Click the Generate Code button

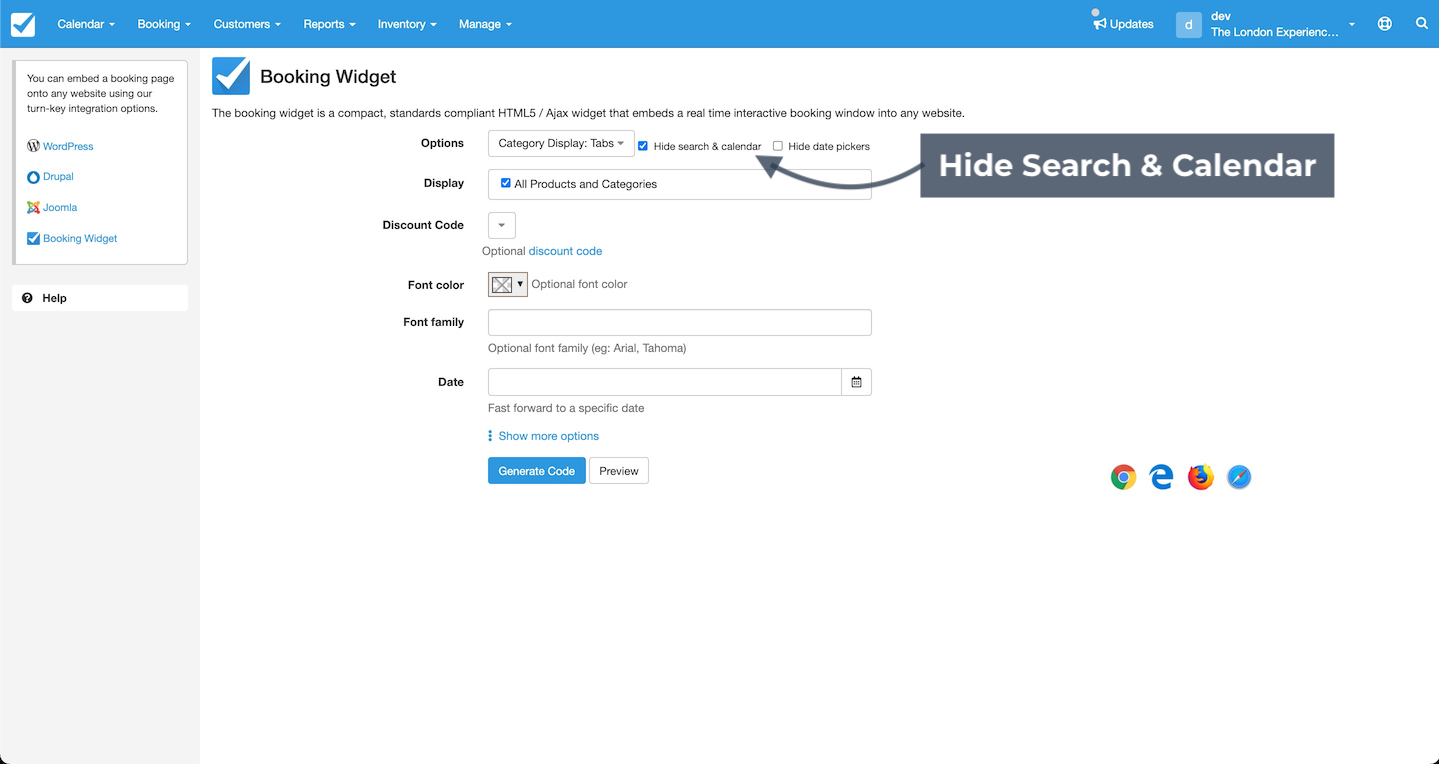point(537,471)
